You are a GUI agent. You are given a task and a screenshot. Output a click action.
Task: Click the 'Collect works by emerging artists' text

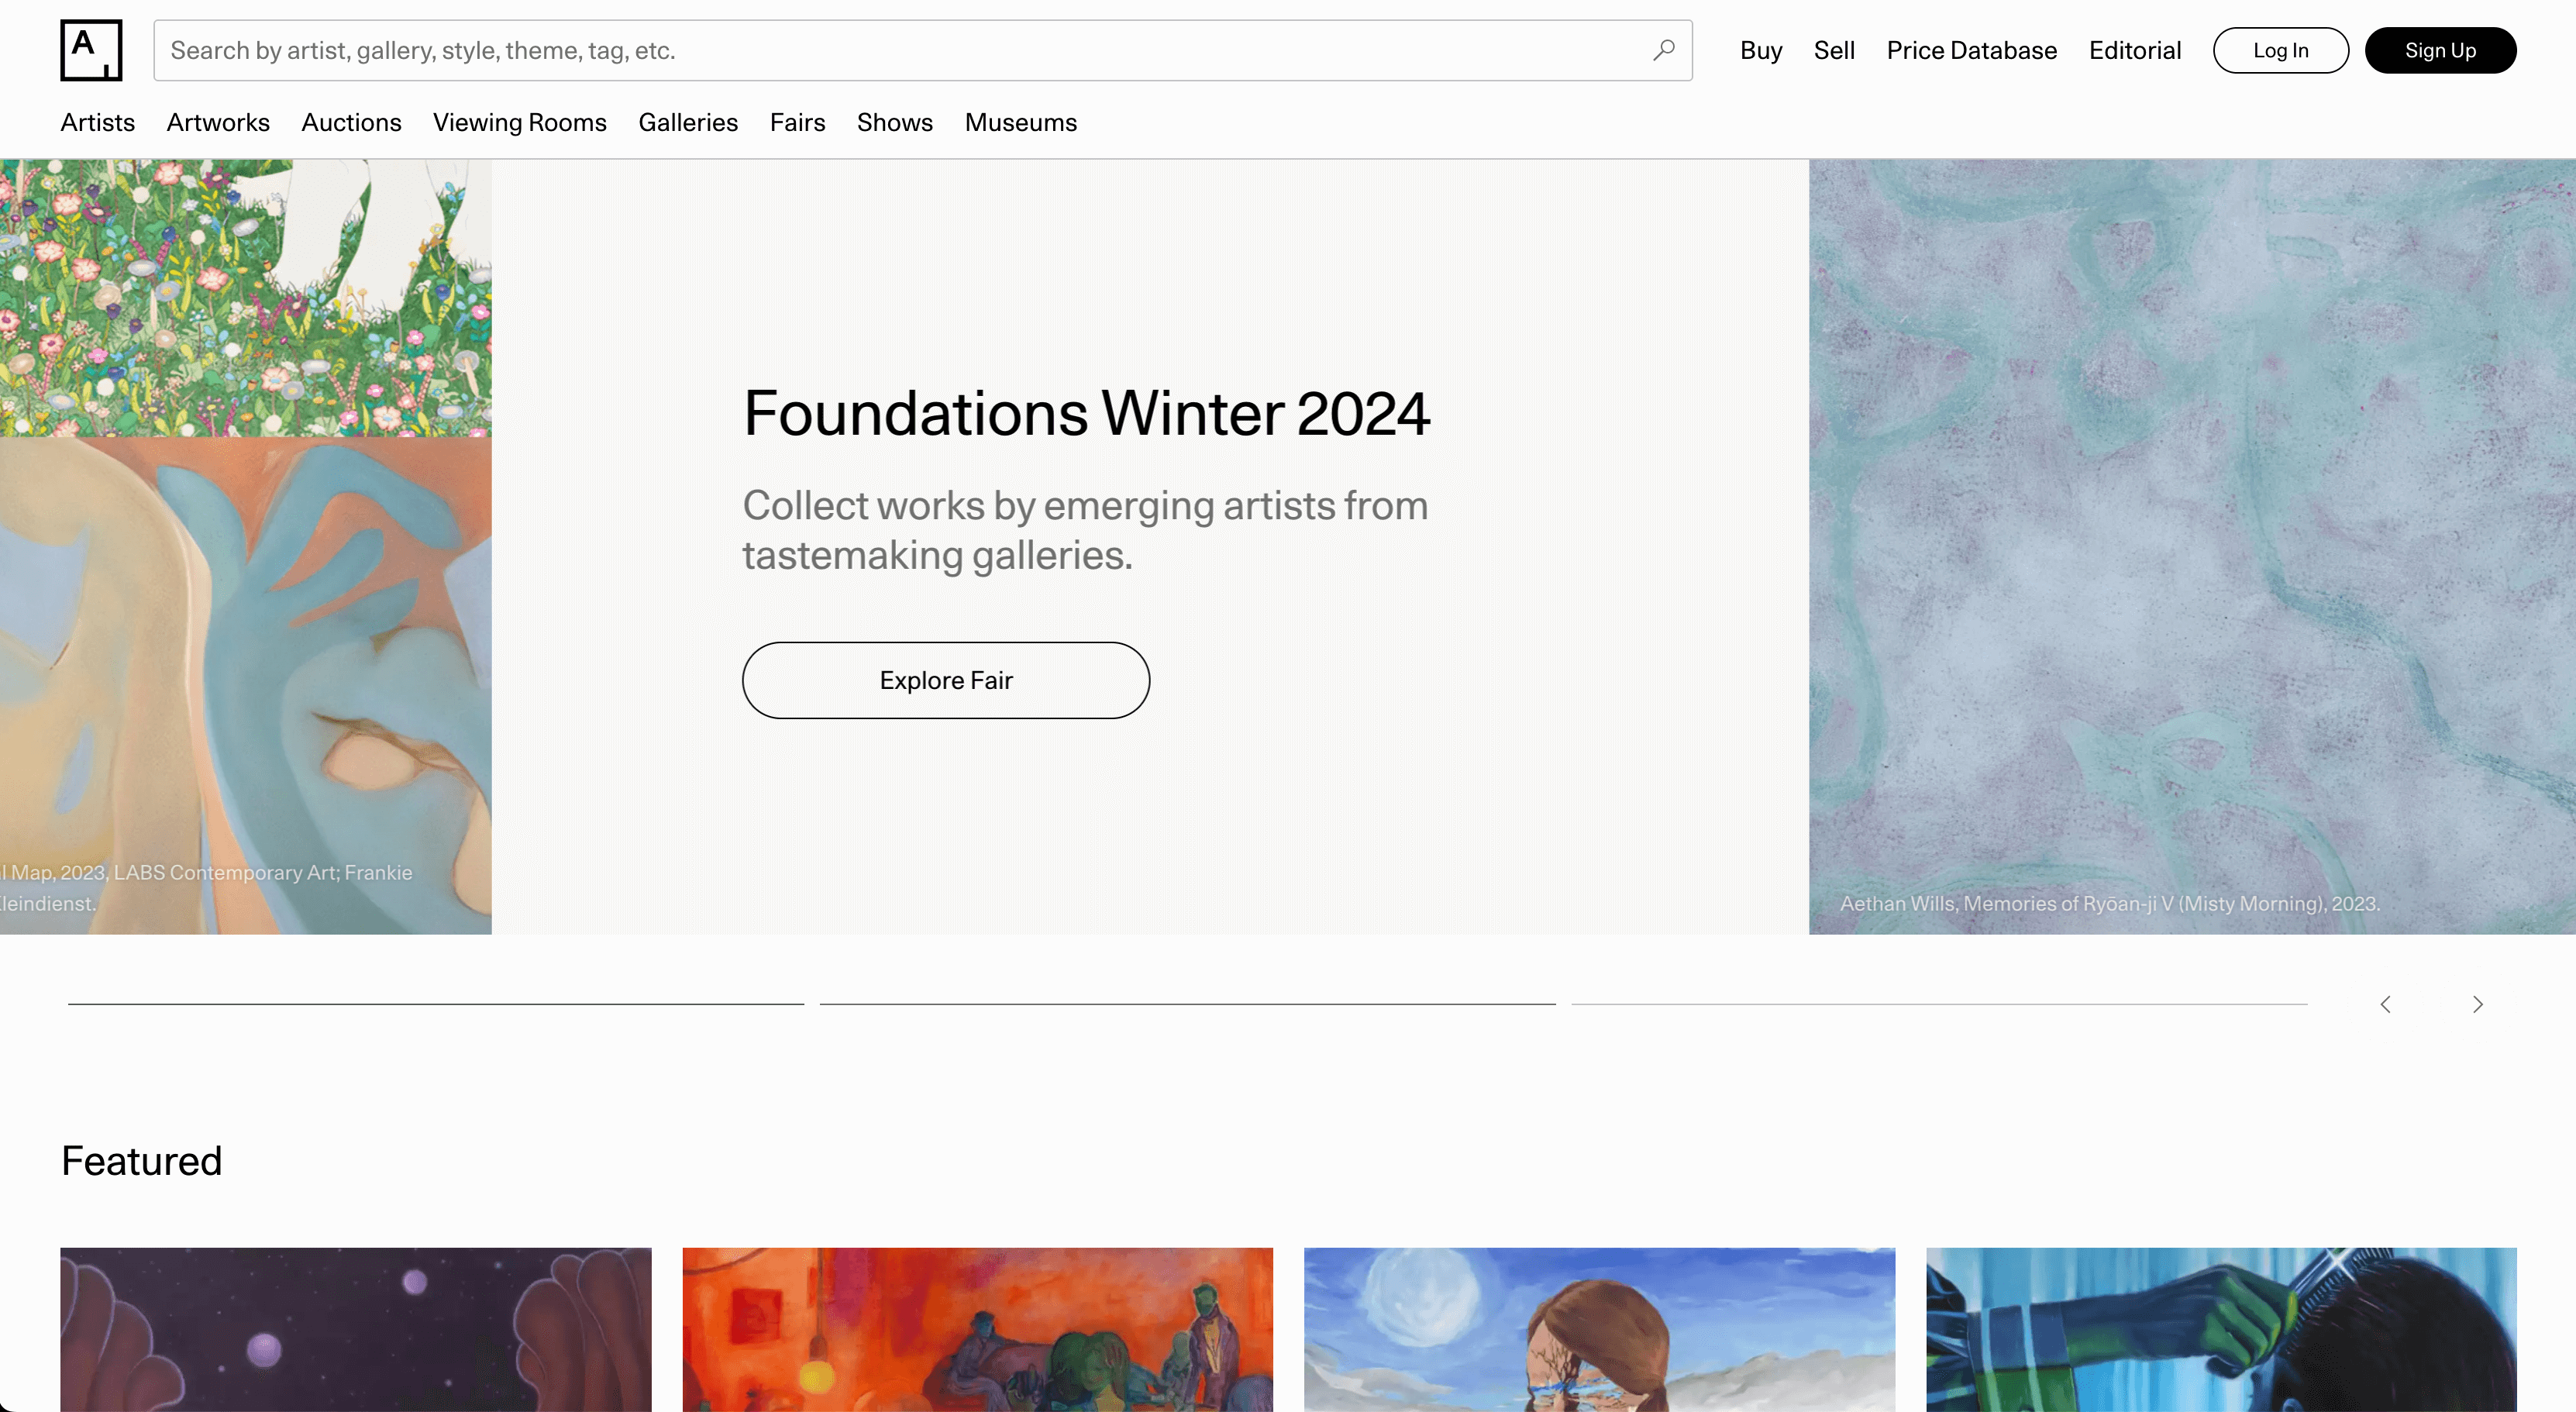[1085, 530]
